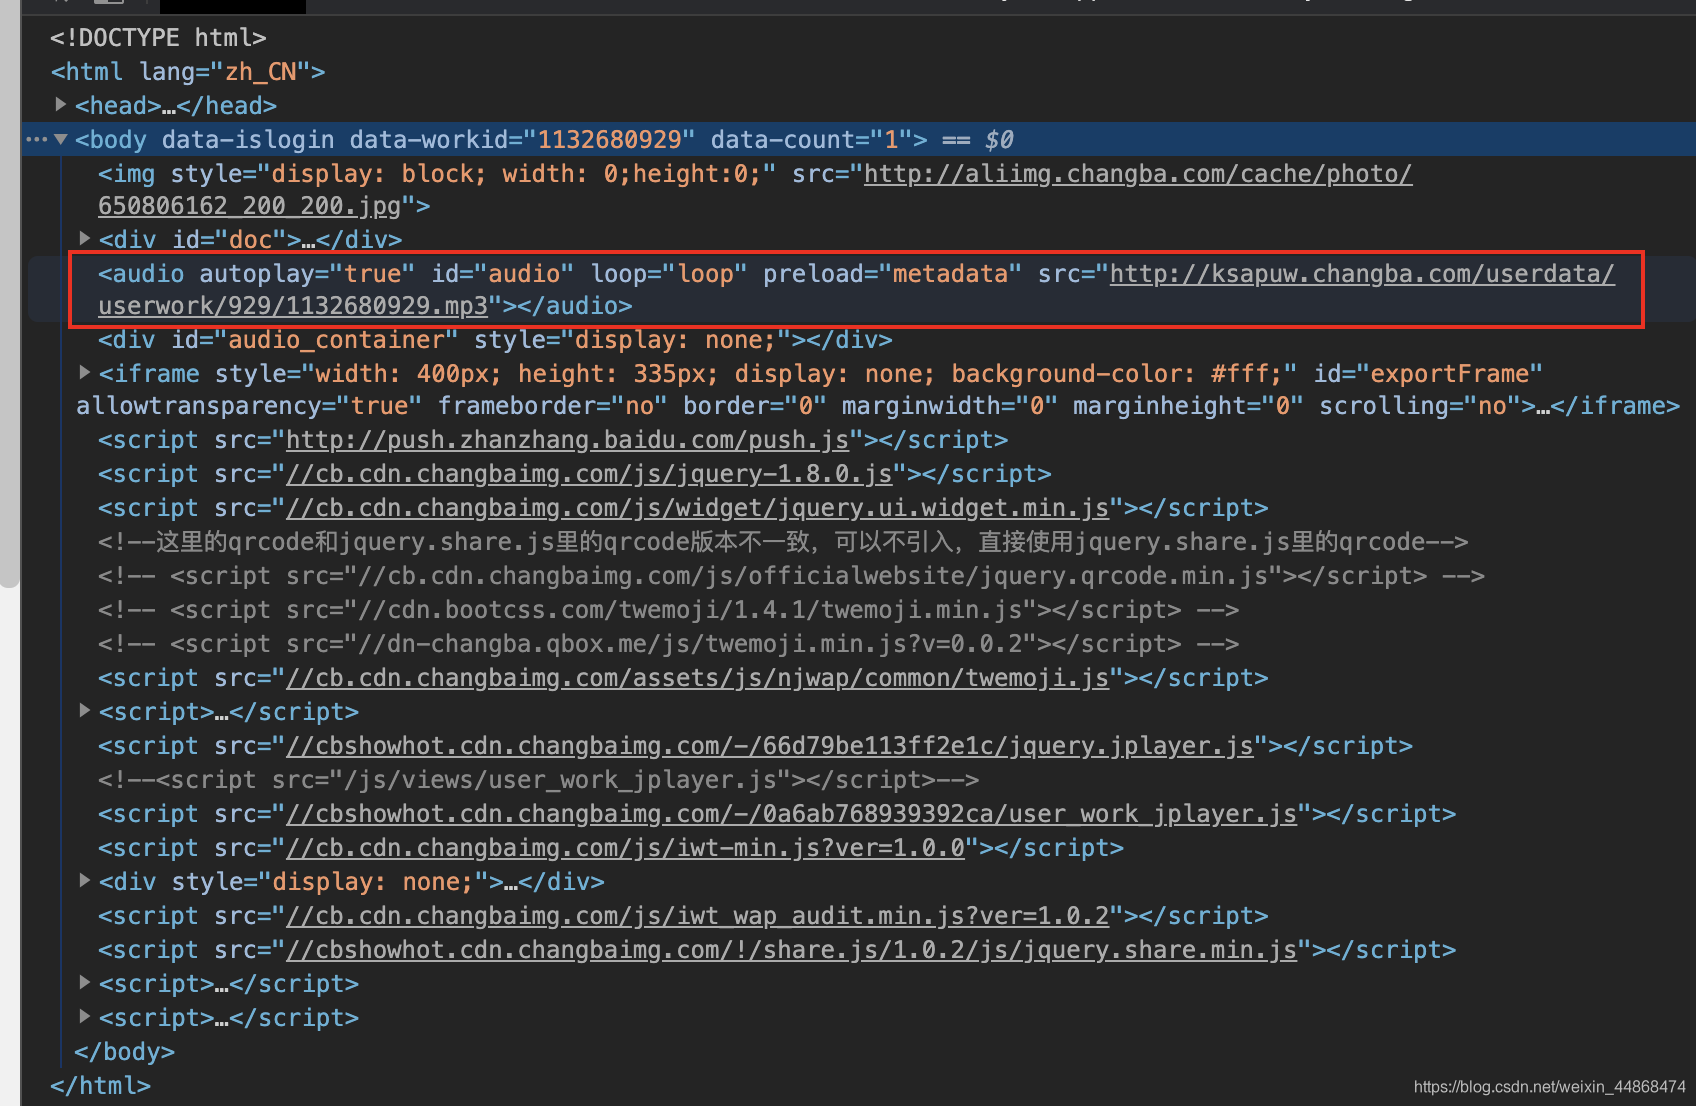Image resolution: width=1696 pixels, height=1106 pixels.
Task: Select the commented jquery.qrcode.min.js line
Action: tap(791, 576)
